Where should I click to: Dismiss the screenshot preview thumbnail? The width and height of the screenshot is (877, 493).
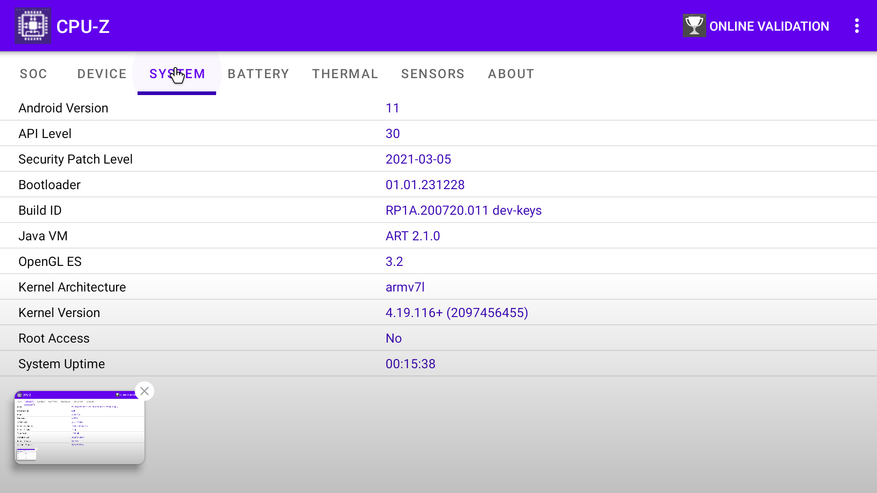coord(144,391)
